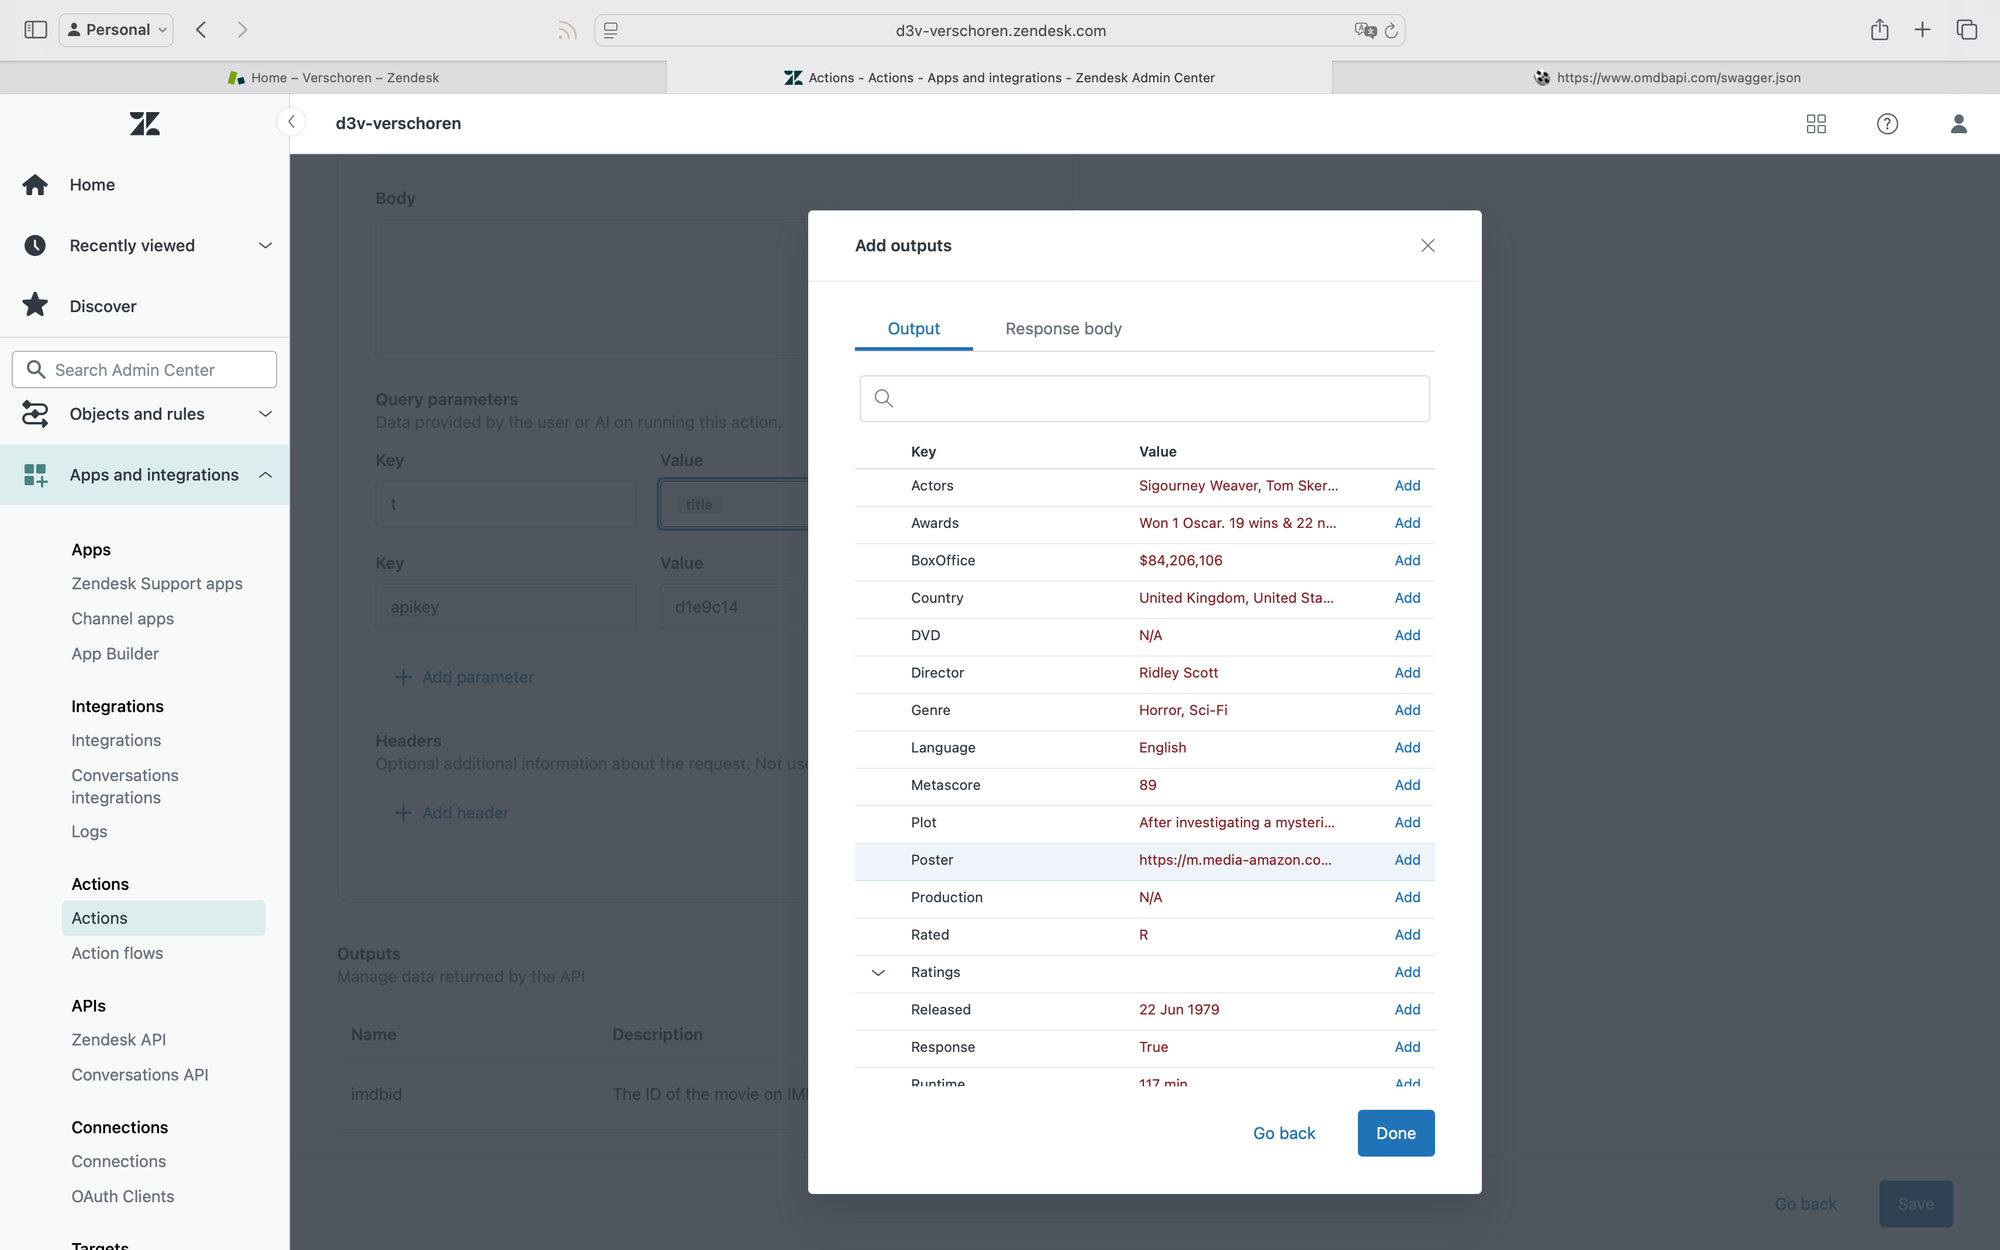Click the output key search field
2000x1250 pixels.
coord(1144,398)
